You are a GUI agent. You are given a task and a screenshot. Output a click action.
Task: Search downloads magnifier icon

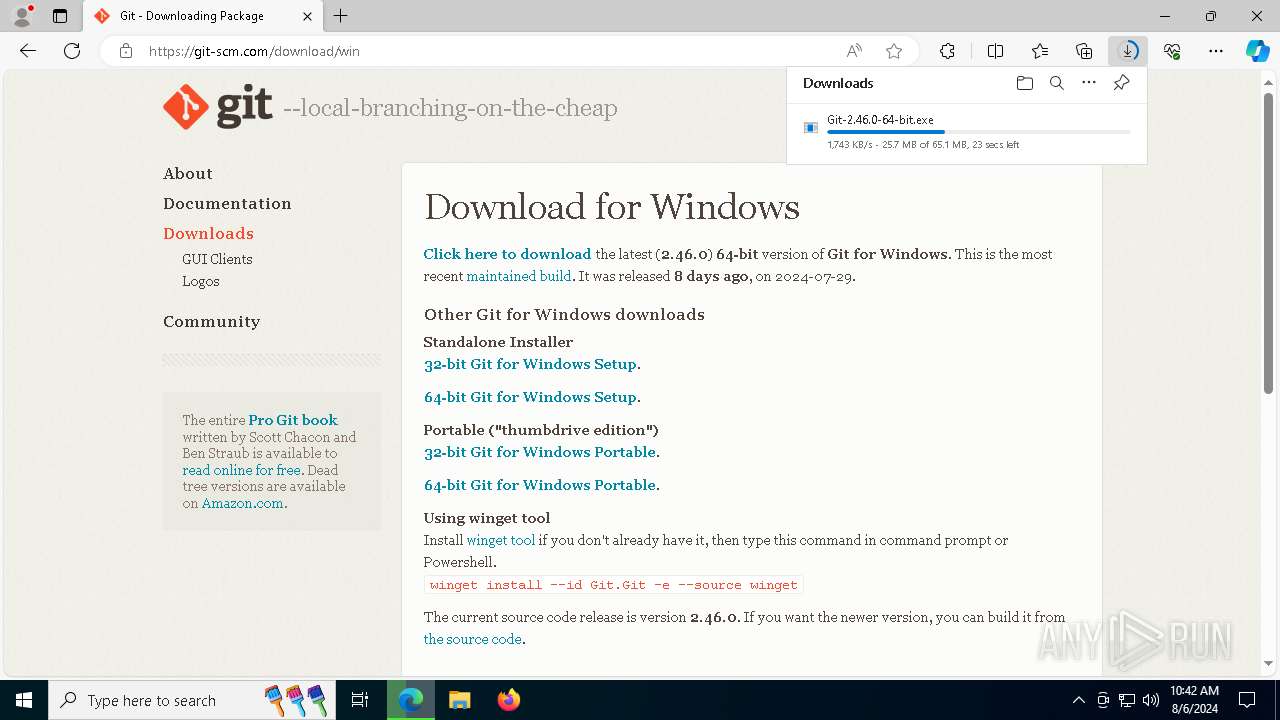pyautogui.click(x=1056, y=83)
